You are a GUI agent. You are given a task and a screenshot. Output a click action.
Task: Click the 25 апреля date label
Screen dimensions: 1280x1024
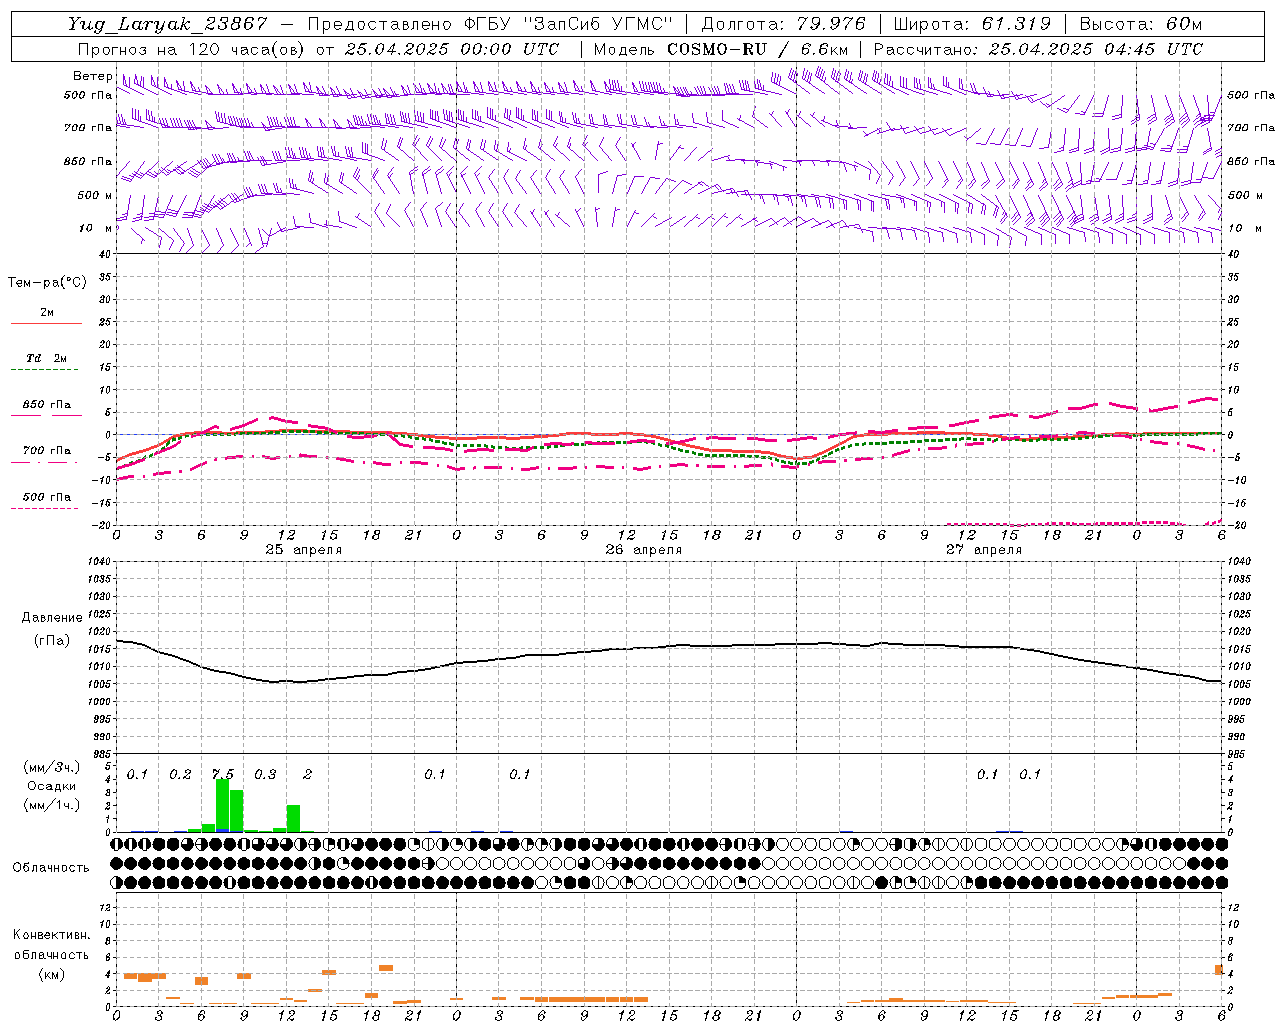303,550
